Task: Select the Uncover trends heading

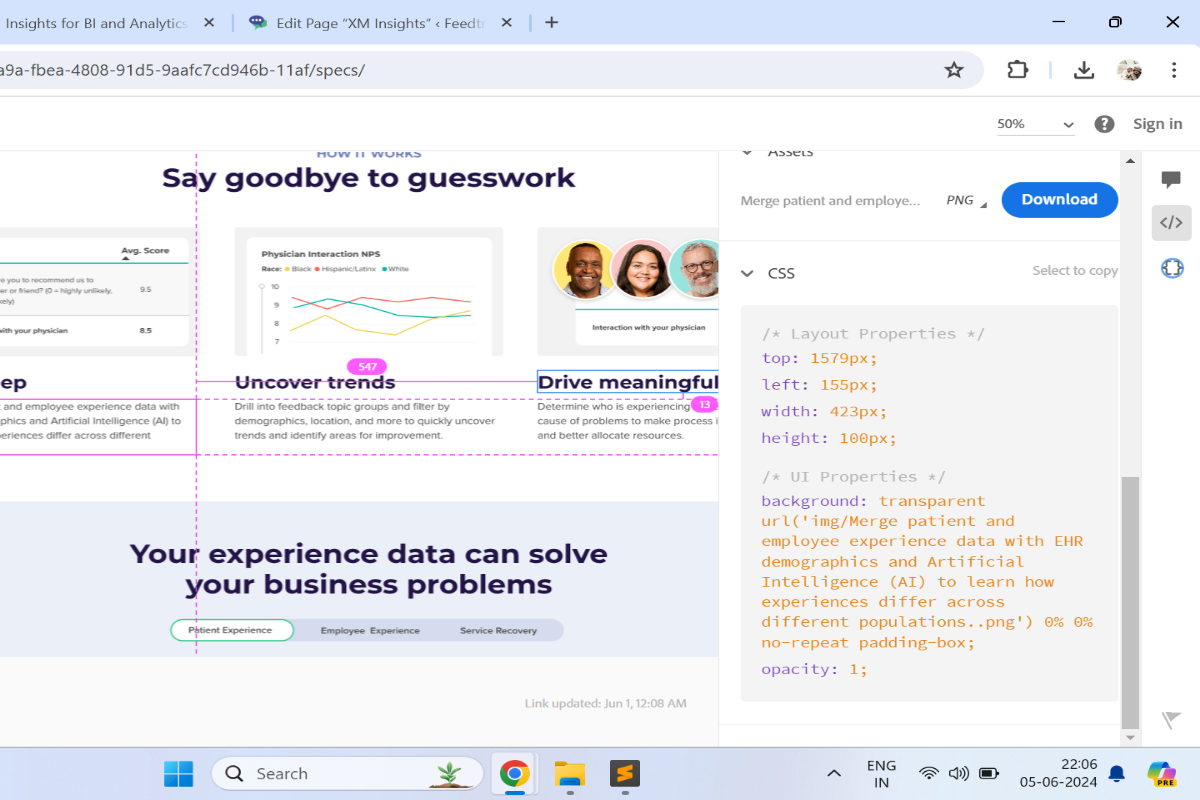Action: (x=315, y=382)
